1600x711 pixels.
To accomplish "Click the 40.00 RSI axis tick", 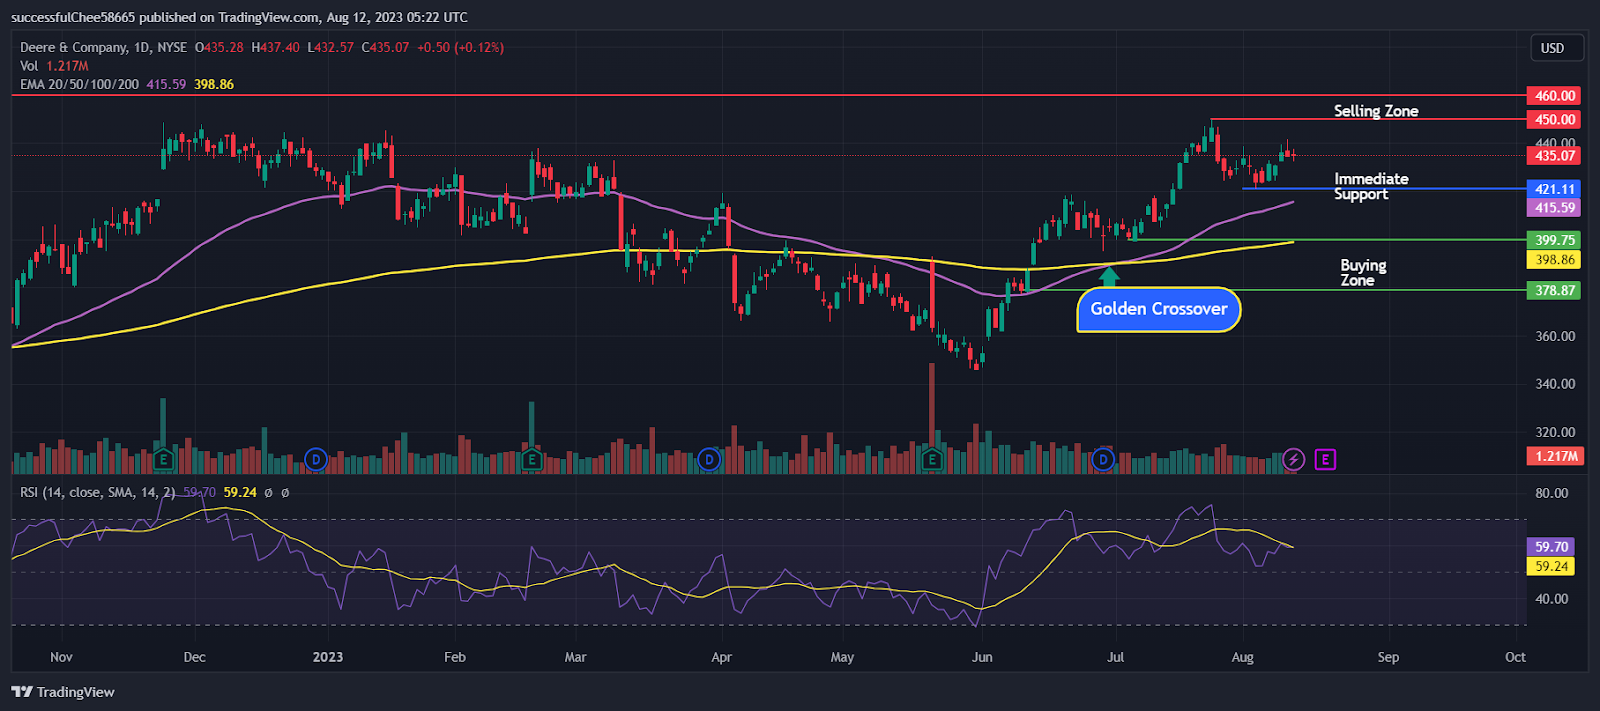I will tap(1552, 599).
